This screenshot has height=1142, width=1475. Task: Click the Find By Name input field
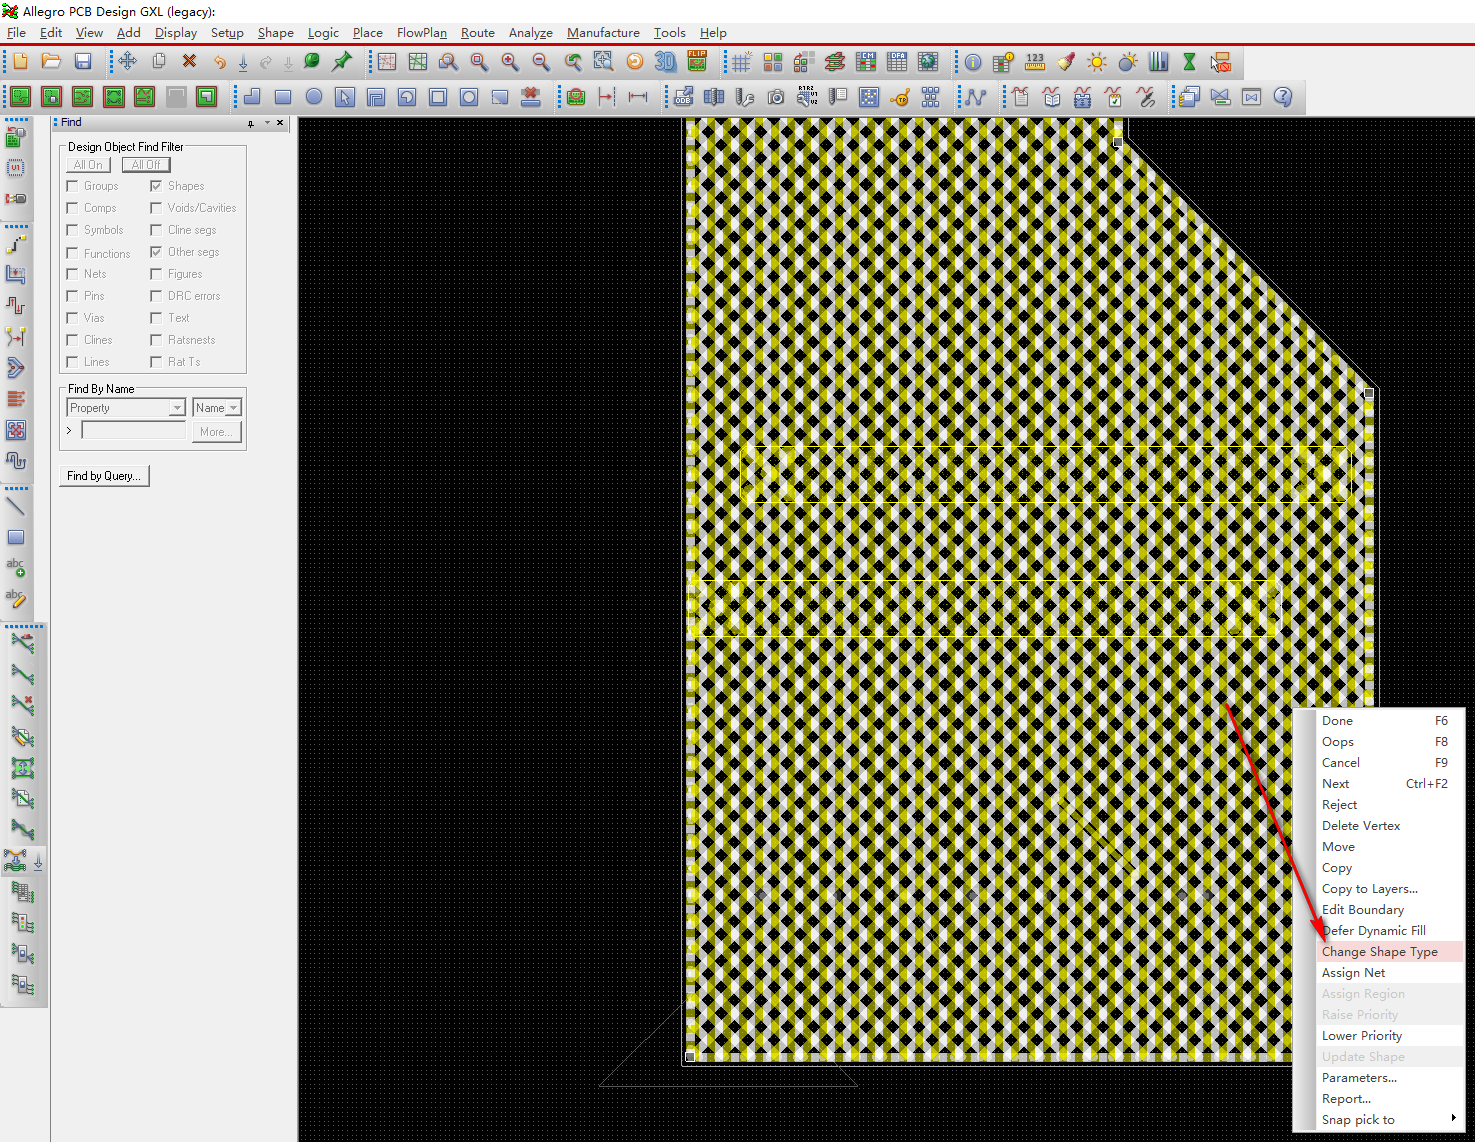click(133, 429)
